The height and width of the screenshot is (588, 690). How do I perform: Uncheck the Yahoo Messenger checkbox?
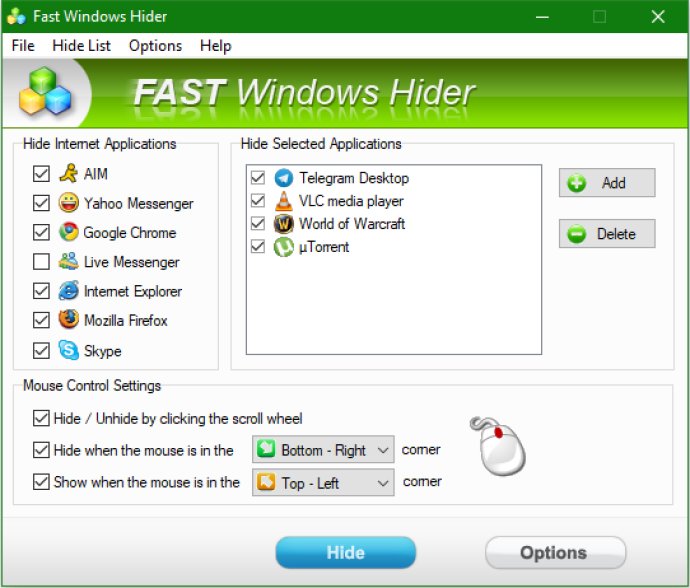(41, 203)
